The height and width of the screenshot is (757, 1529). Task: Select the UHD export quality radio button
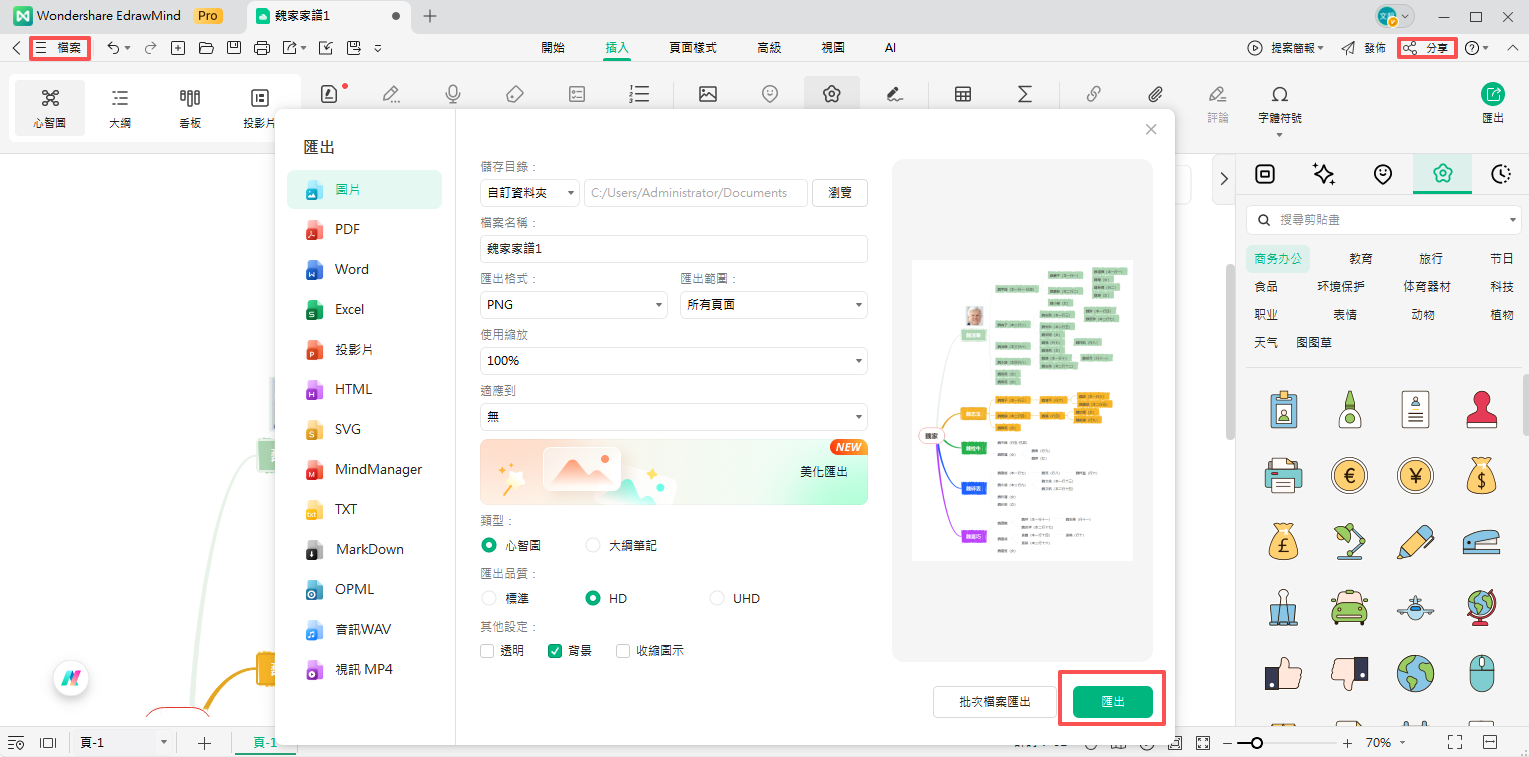(717, 597)
